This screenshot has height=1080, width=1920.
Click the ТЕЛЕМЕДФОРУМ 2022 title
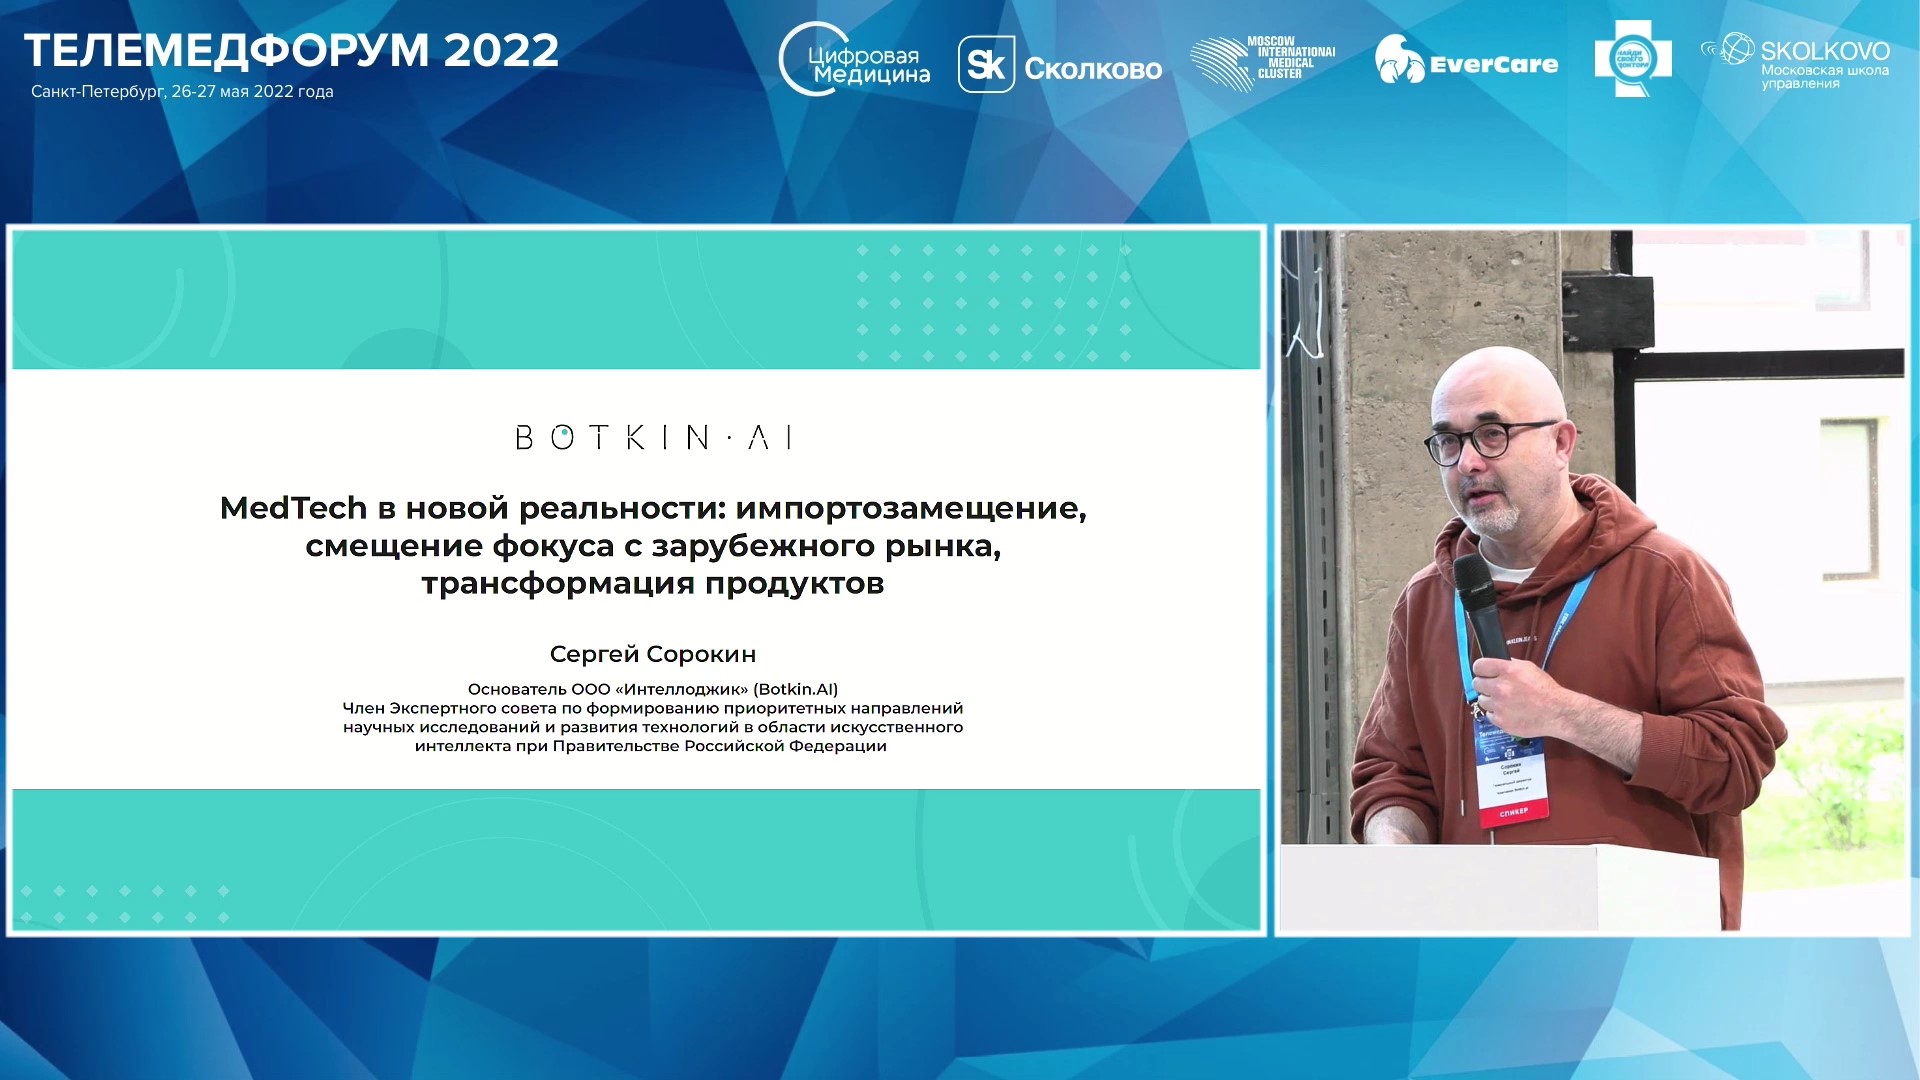click(291, 50)
